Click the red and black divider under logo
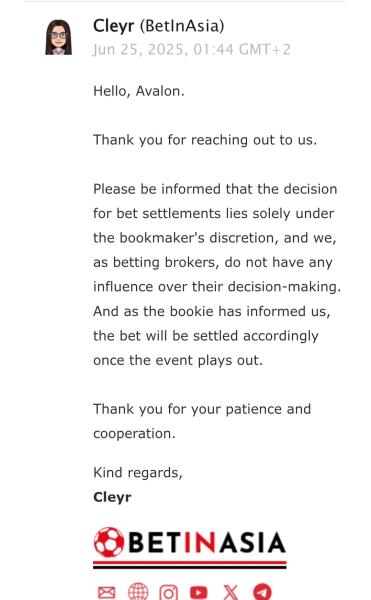 [190, 565]
